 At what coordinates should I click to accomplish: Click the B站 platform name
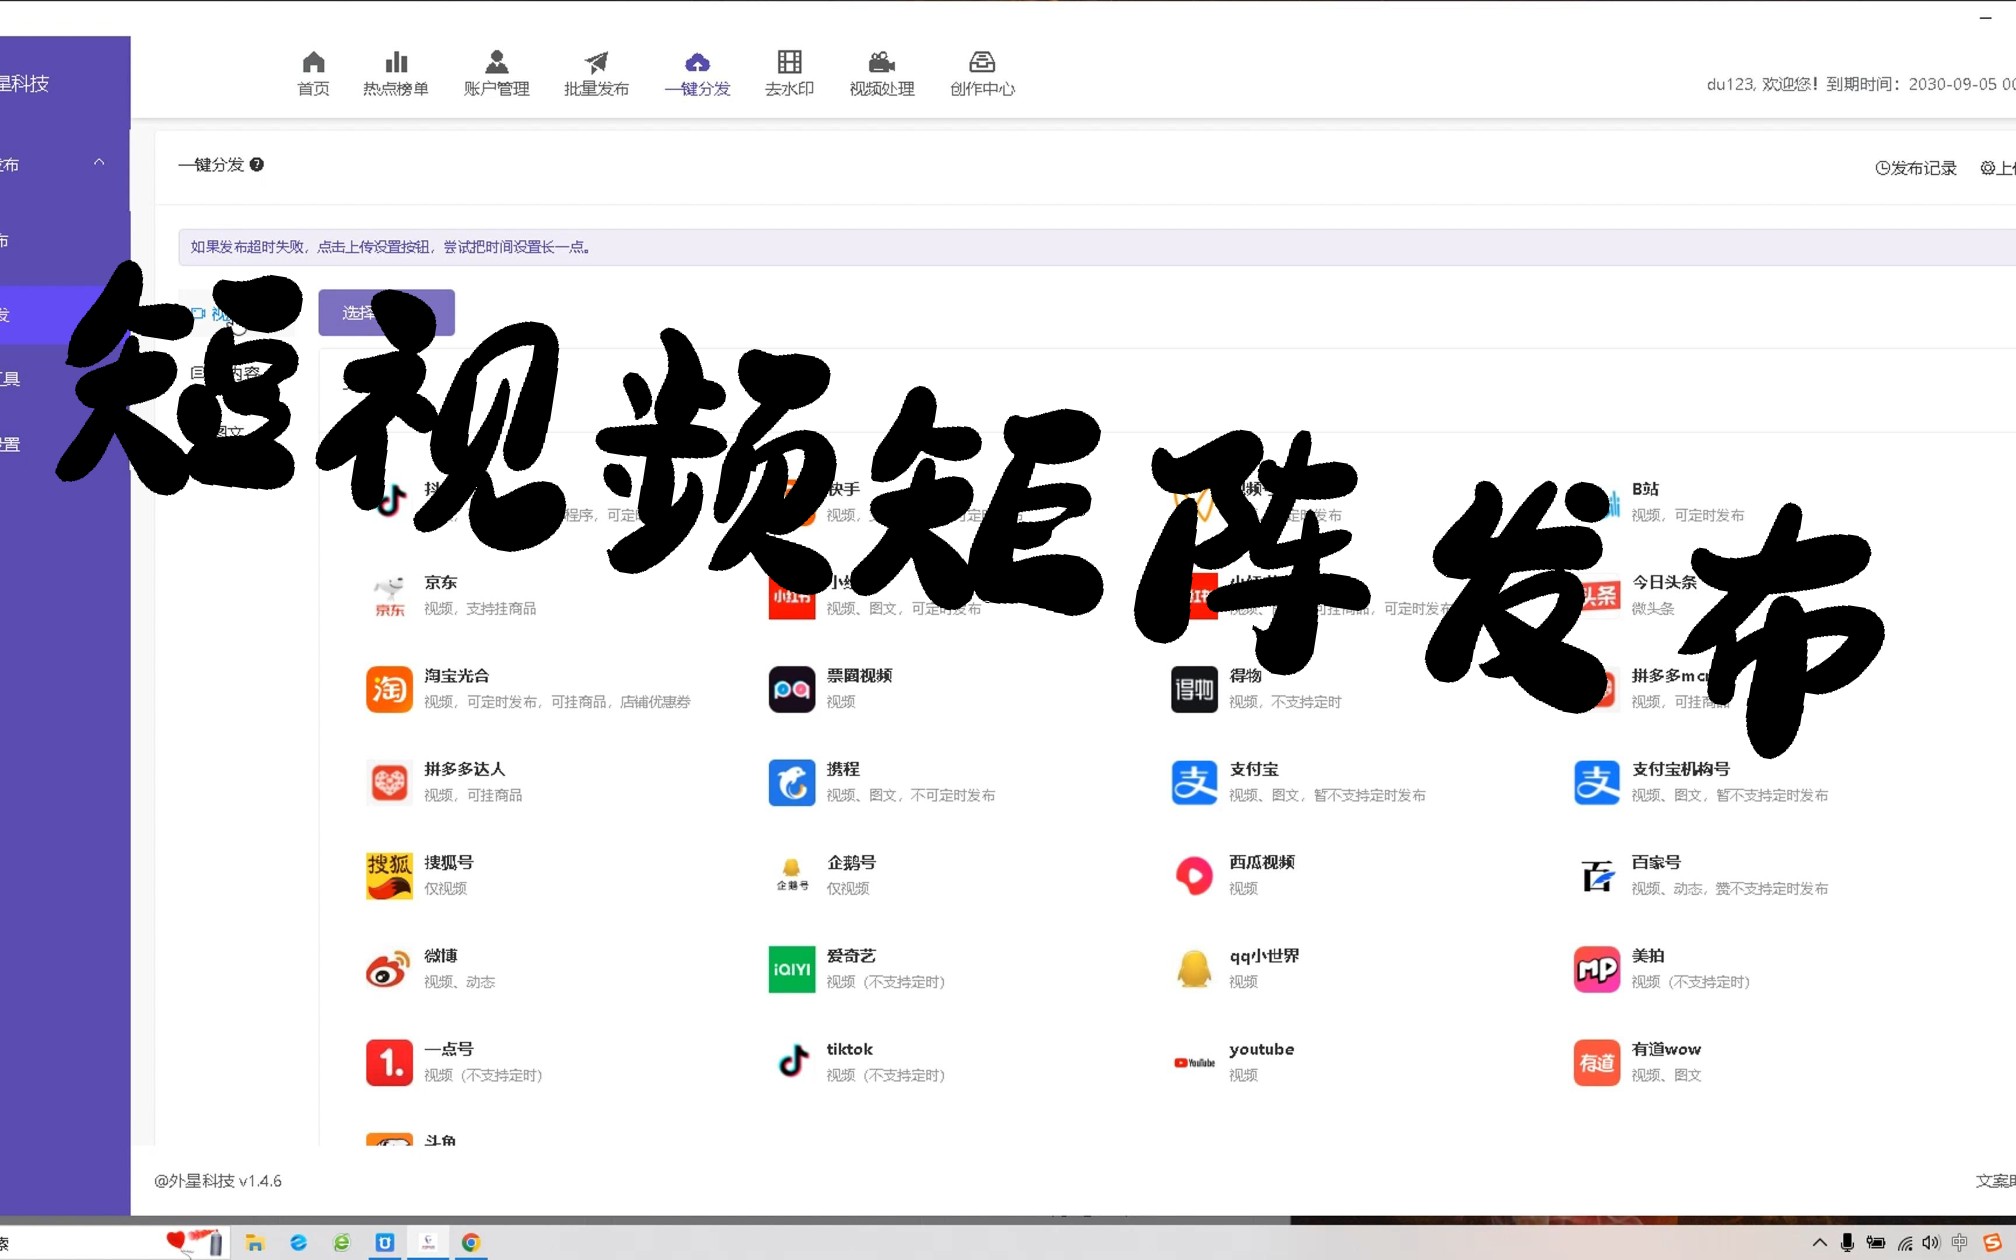pos(1645,489)
